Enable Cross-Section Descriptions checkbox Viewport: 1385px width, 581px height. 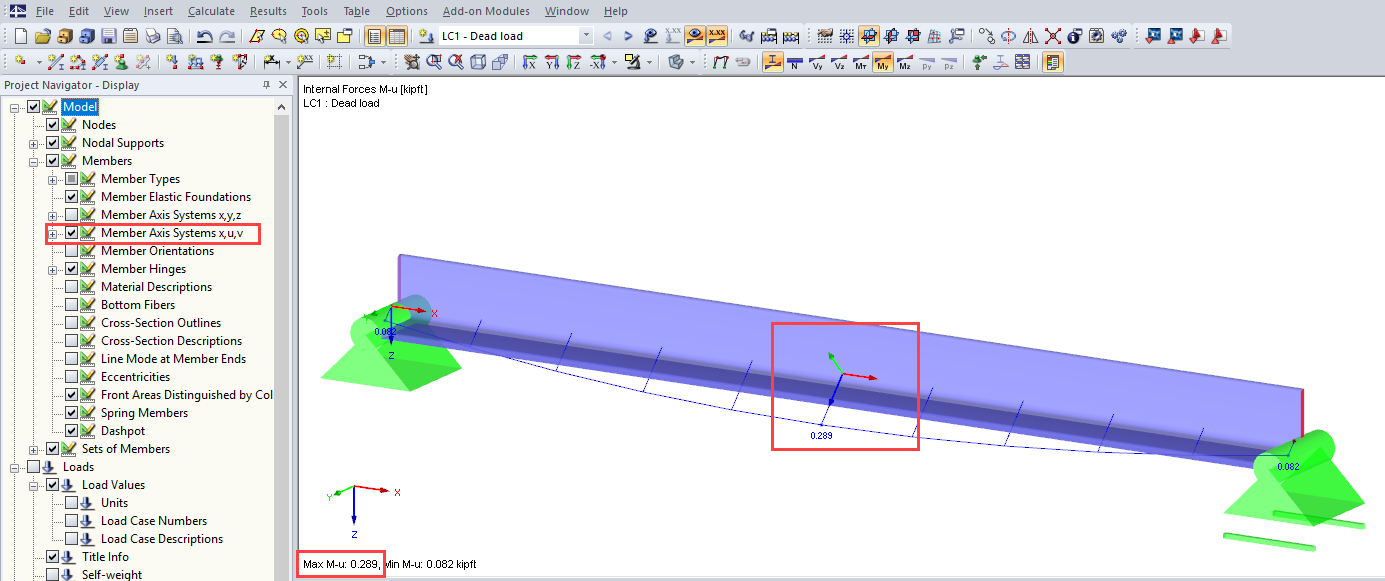[x=71, y=341]
